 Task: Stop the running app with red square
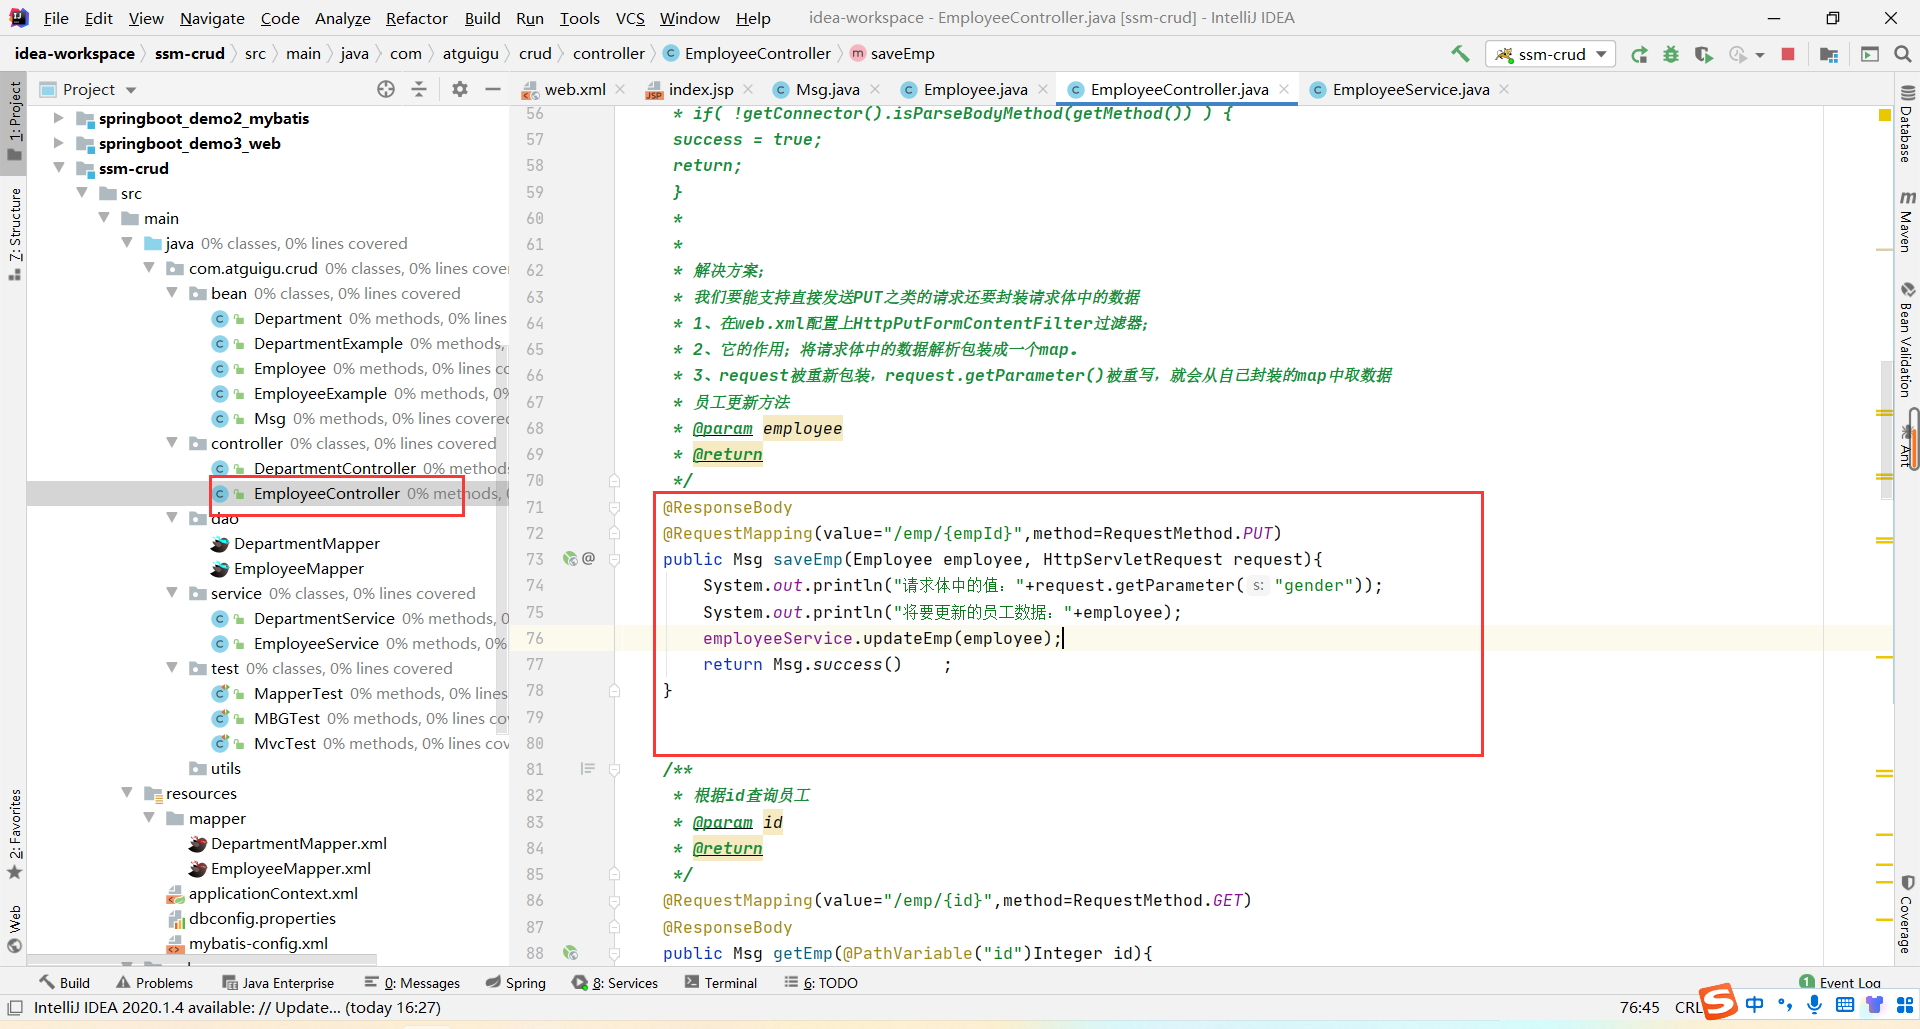pos(1788,54)
